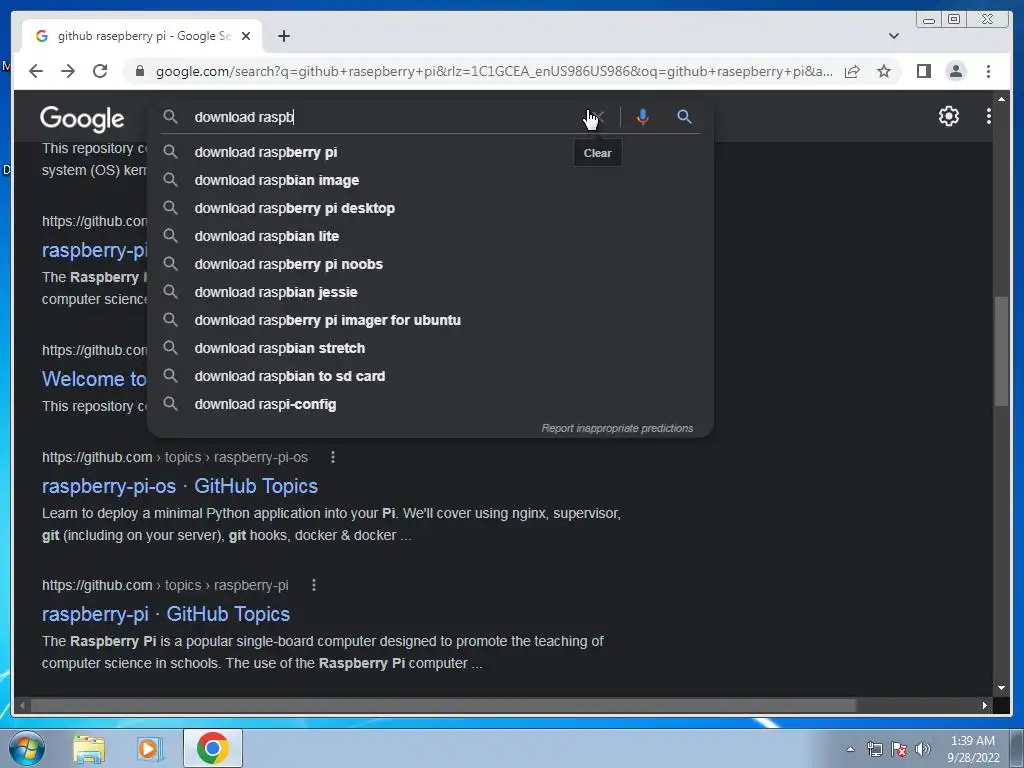Close the github rasepberry pi tab
This screenshot has width=1024, height=768.
pos(246,36)
